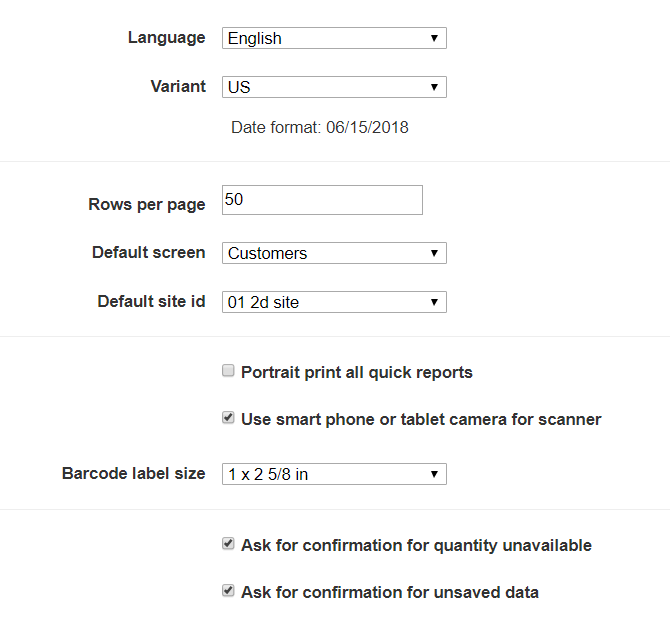Open the Language dropdown showing English
The height and width of the screenshot is (629, 670).
[x=334, y=38]
